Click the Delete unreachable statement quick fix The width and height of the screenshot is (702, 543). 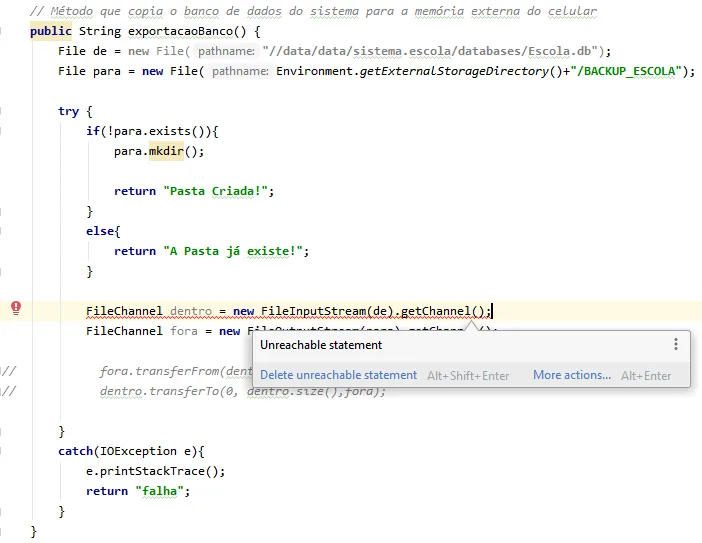click(x=338, y=375)
